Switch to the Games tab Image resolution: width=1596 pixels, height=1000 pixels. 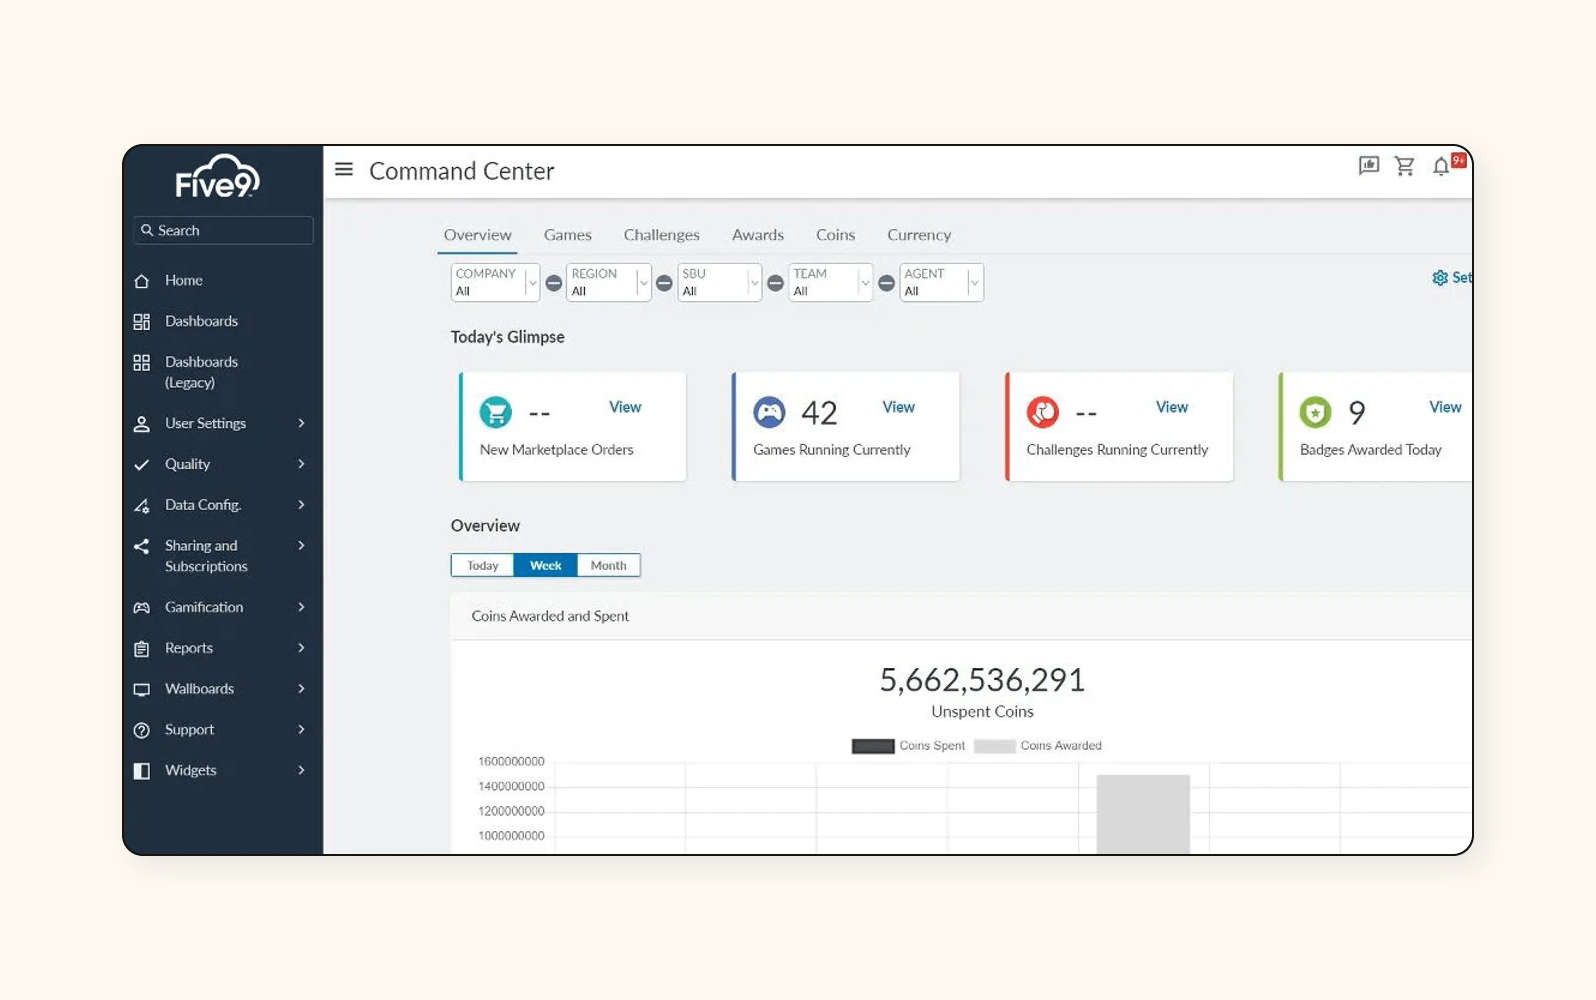click(568, 235)
